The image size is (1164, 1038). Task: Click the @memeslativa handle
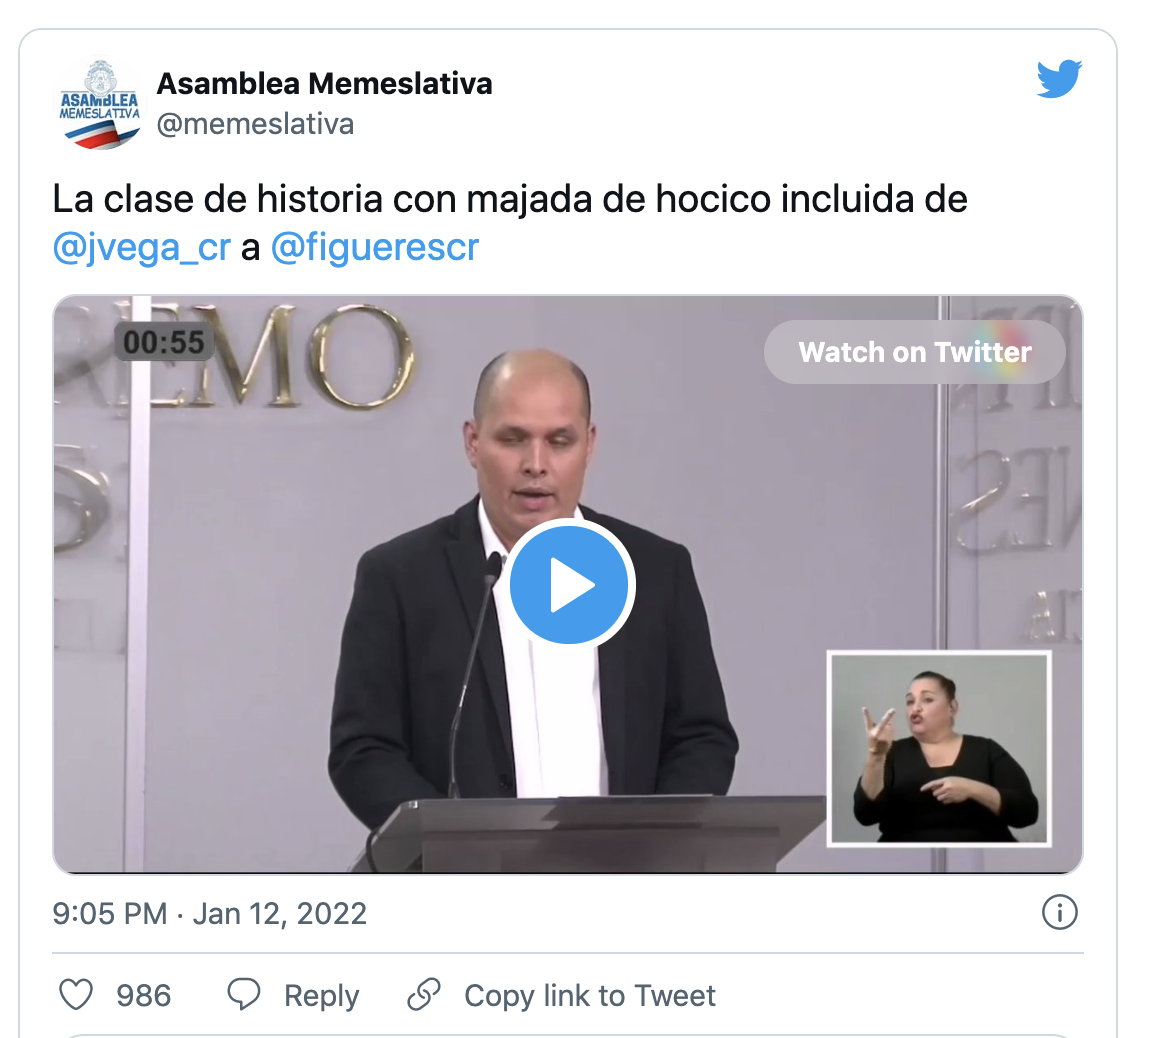tap(255, 124)
